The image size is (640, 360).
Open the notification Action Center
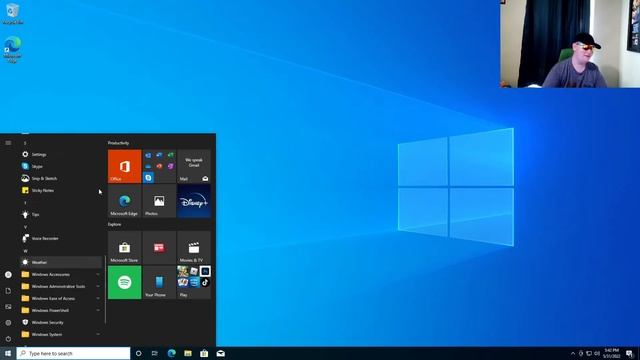coord(629,353)
